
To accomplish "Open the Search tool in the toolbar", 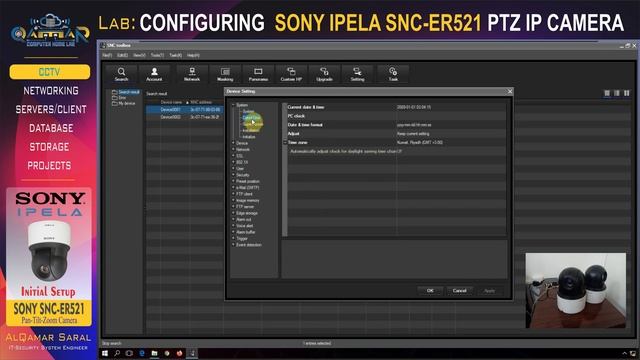I will click(121, 74).
